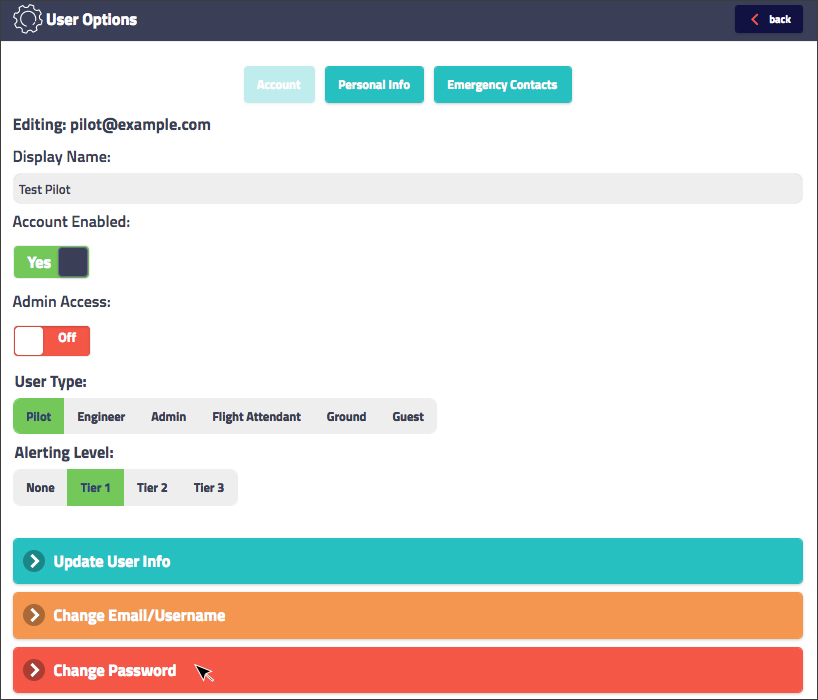Click the chevron icon on Change Password
Viewport: 818px width, 700px height.
(34, 670)
